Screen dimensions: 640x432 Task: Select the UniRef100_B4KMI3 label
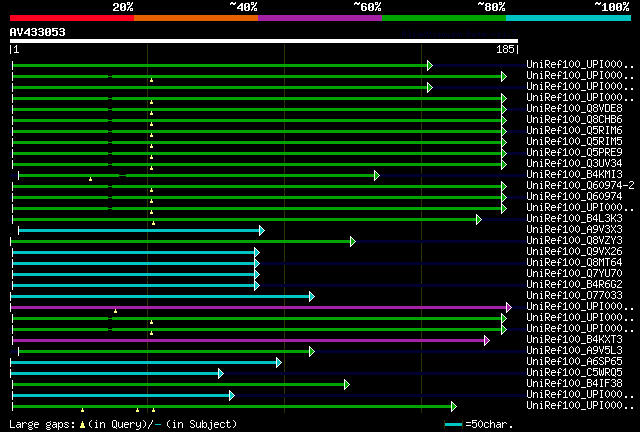pos(574,175)
